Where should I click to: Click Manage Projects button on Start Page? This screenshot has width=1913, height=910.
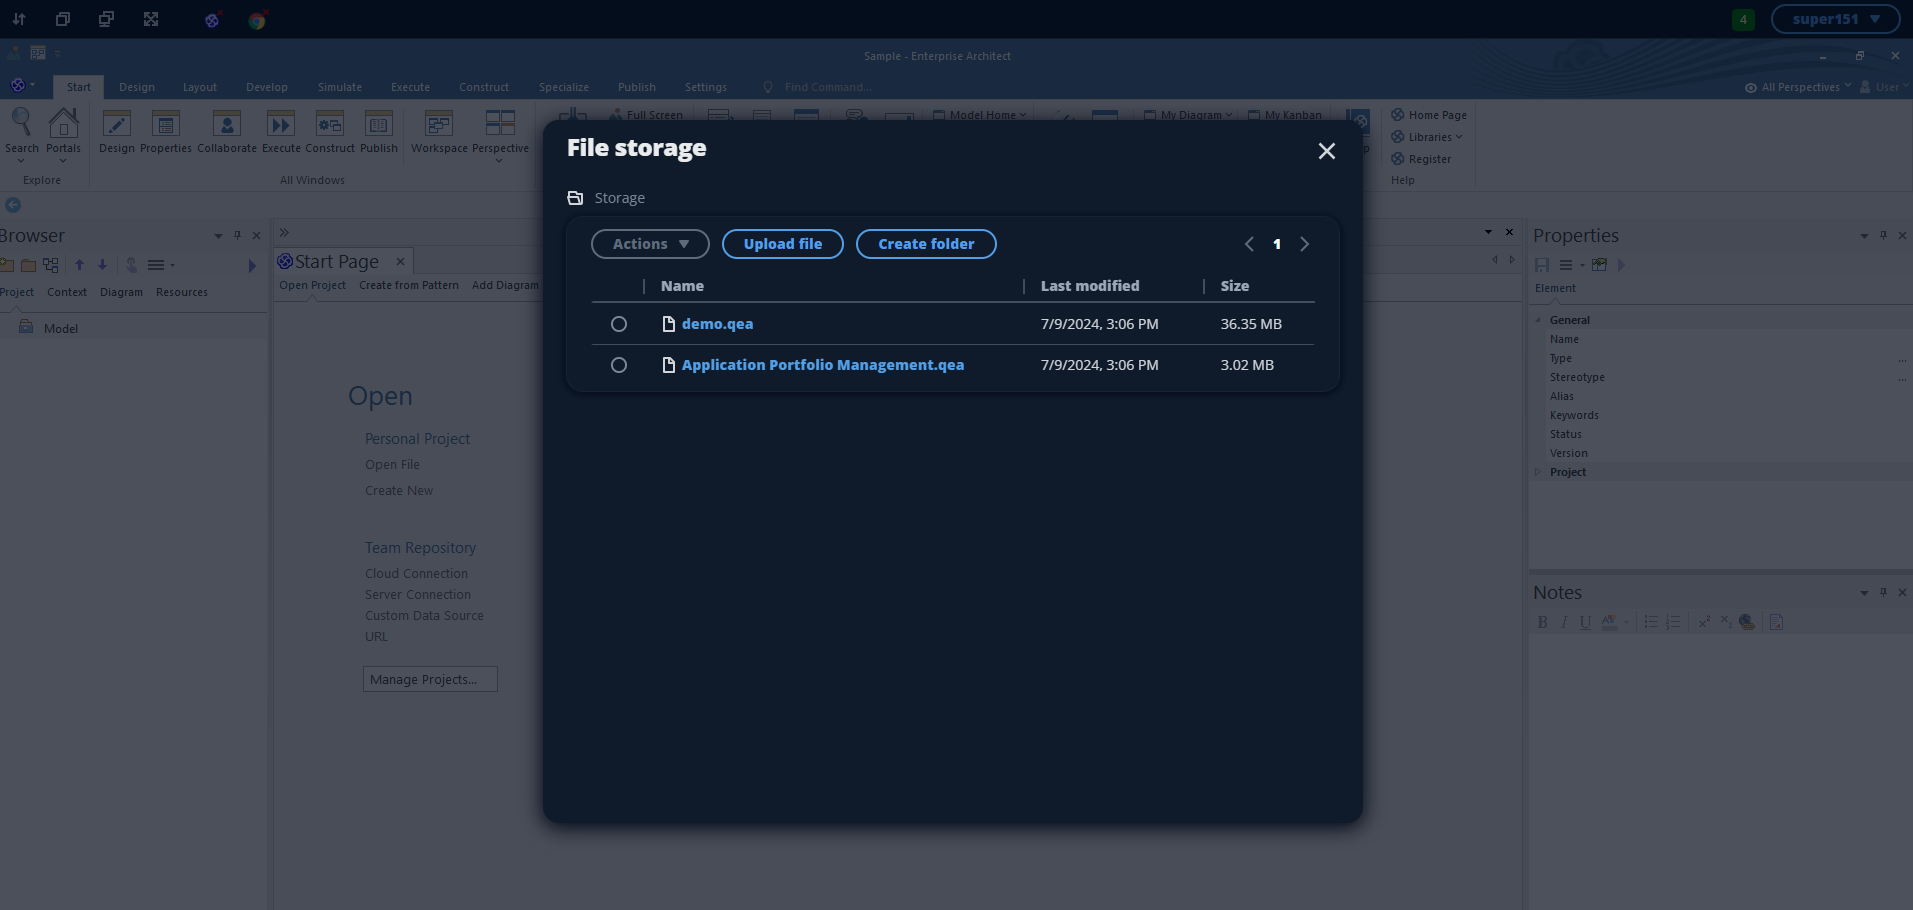pos(430,679)
